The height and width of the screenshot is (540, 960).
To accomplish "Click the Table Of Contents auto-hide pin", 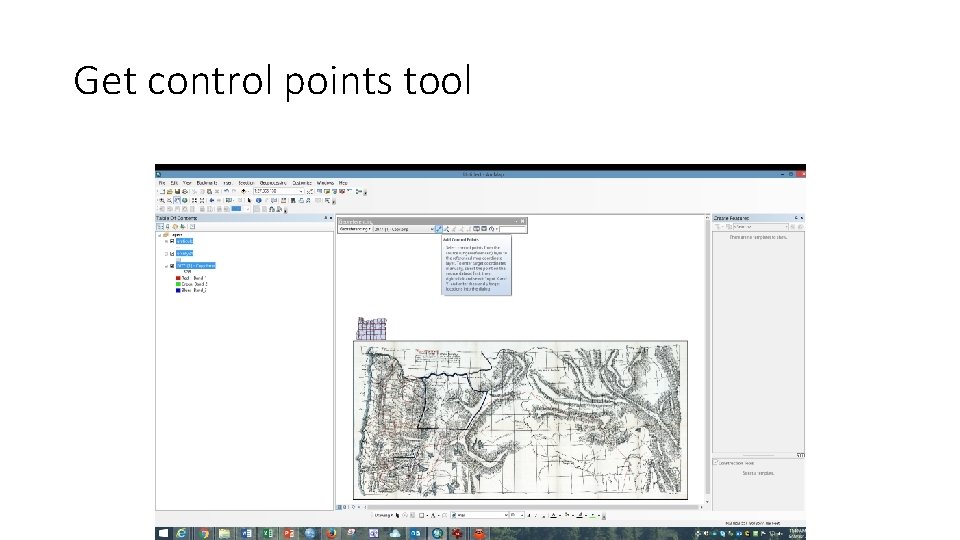I will click(x=325, y=218).
